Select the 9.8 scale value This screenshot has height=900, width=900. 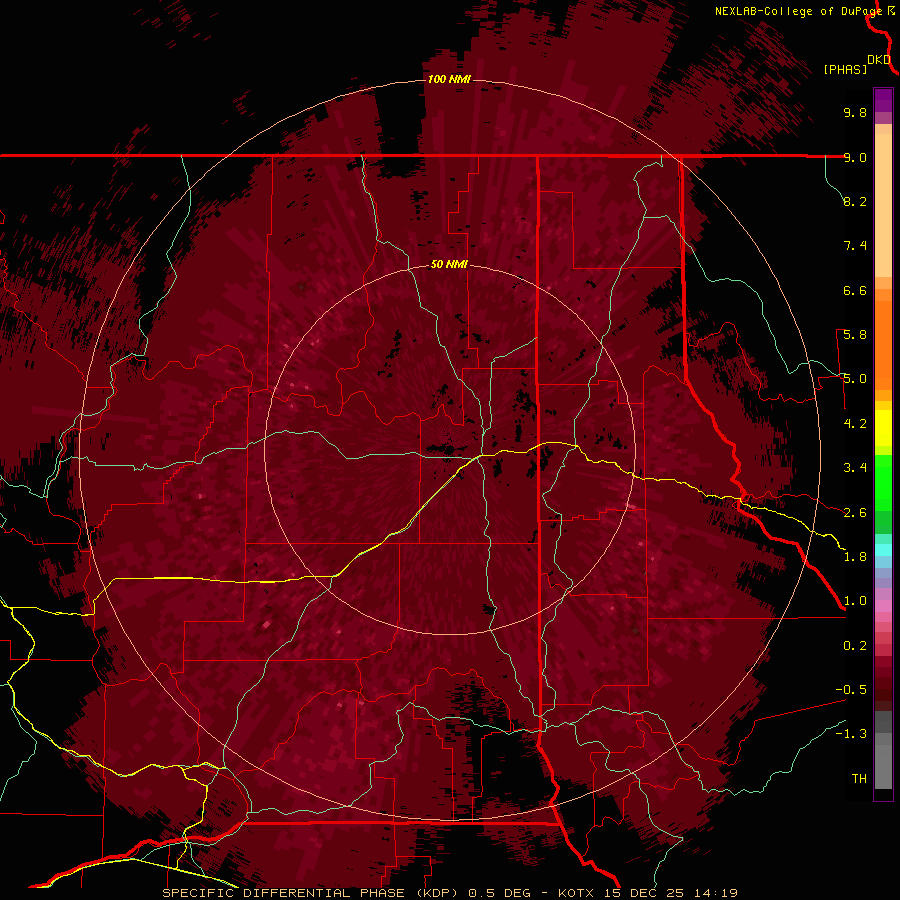click(x=855, y=112)
